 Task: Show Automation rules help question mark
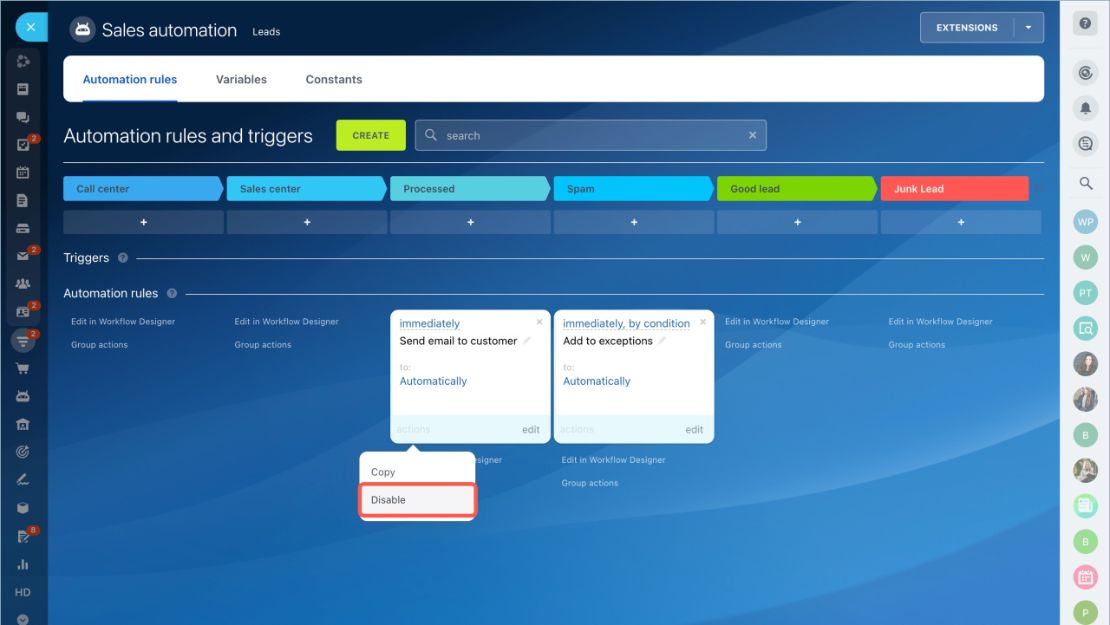pyautogui.click(x=171, y=293)
